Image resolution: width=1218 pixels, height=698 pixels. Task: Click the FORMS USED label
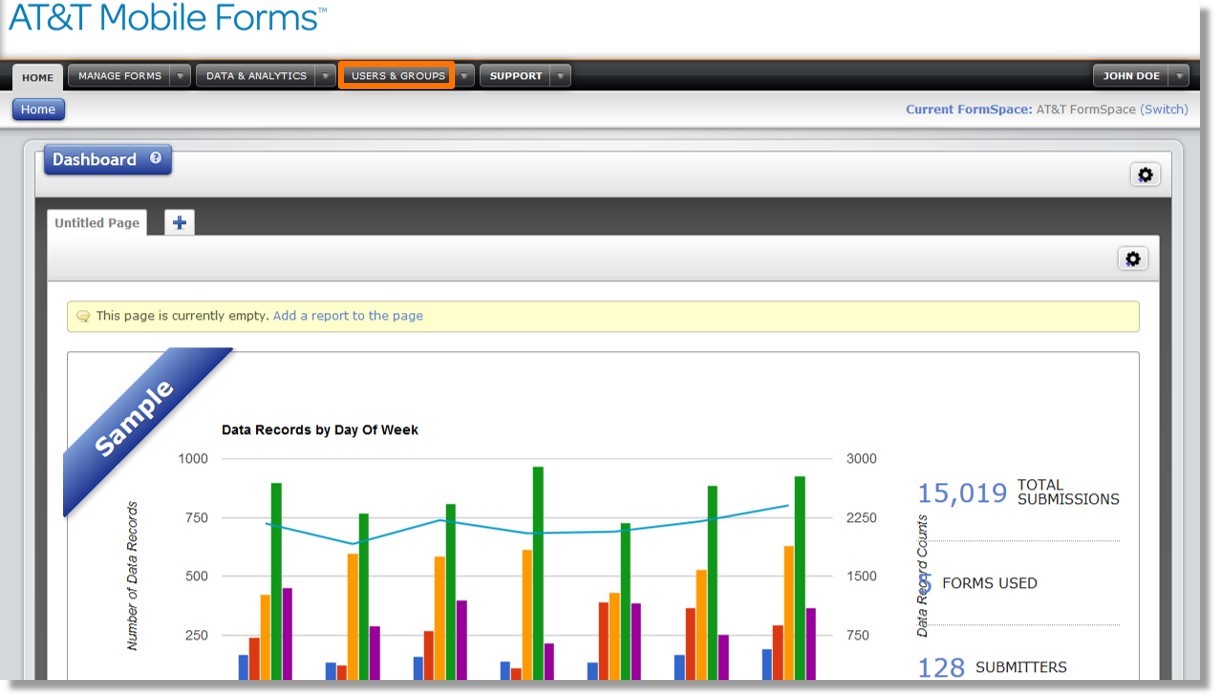tap(990, 583)
